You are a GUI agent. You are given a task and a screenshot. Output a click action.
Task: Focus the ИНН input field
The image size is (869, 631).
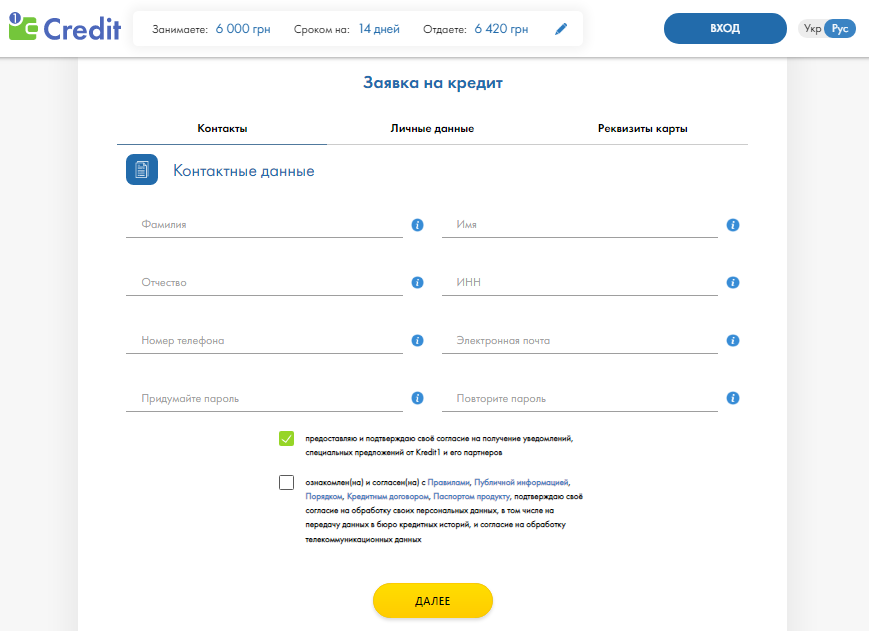(x=580, y=283)
